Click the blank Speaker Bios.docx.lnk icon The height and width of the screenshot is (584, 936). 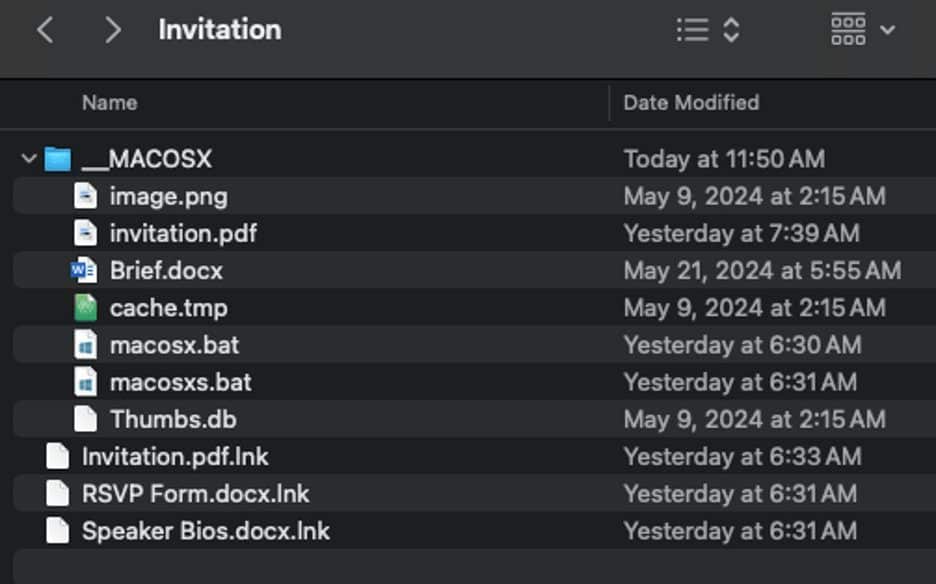(x=58, y=531)
